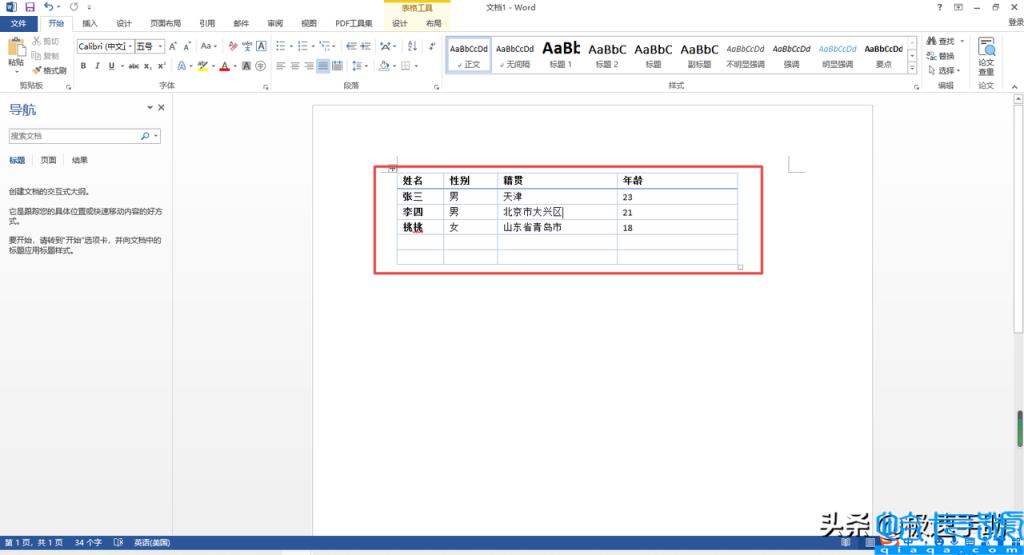Open navigation pane options dropdown arrow

click(x=150, y=108)
